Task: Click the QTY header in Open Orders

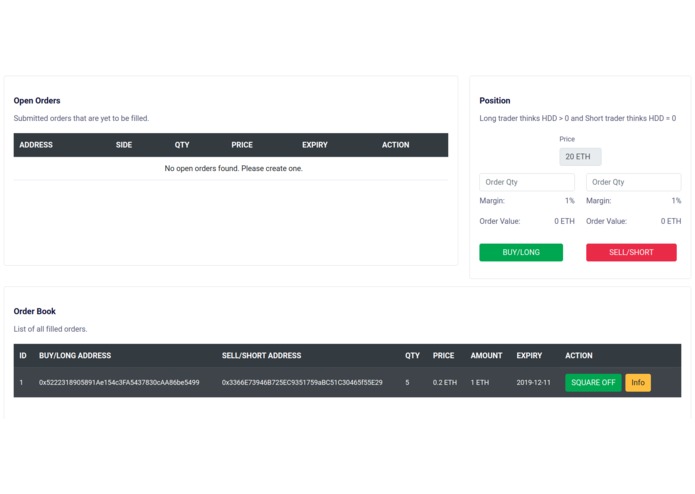Action: [182, 145]
